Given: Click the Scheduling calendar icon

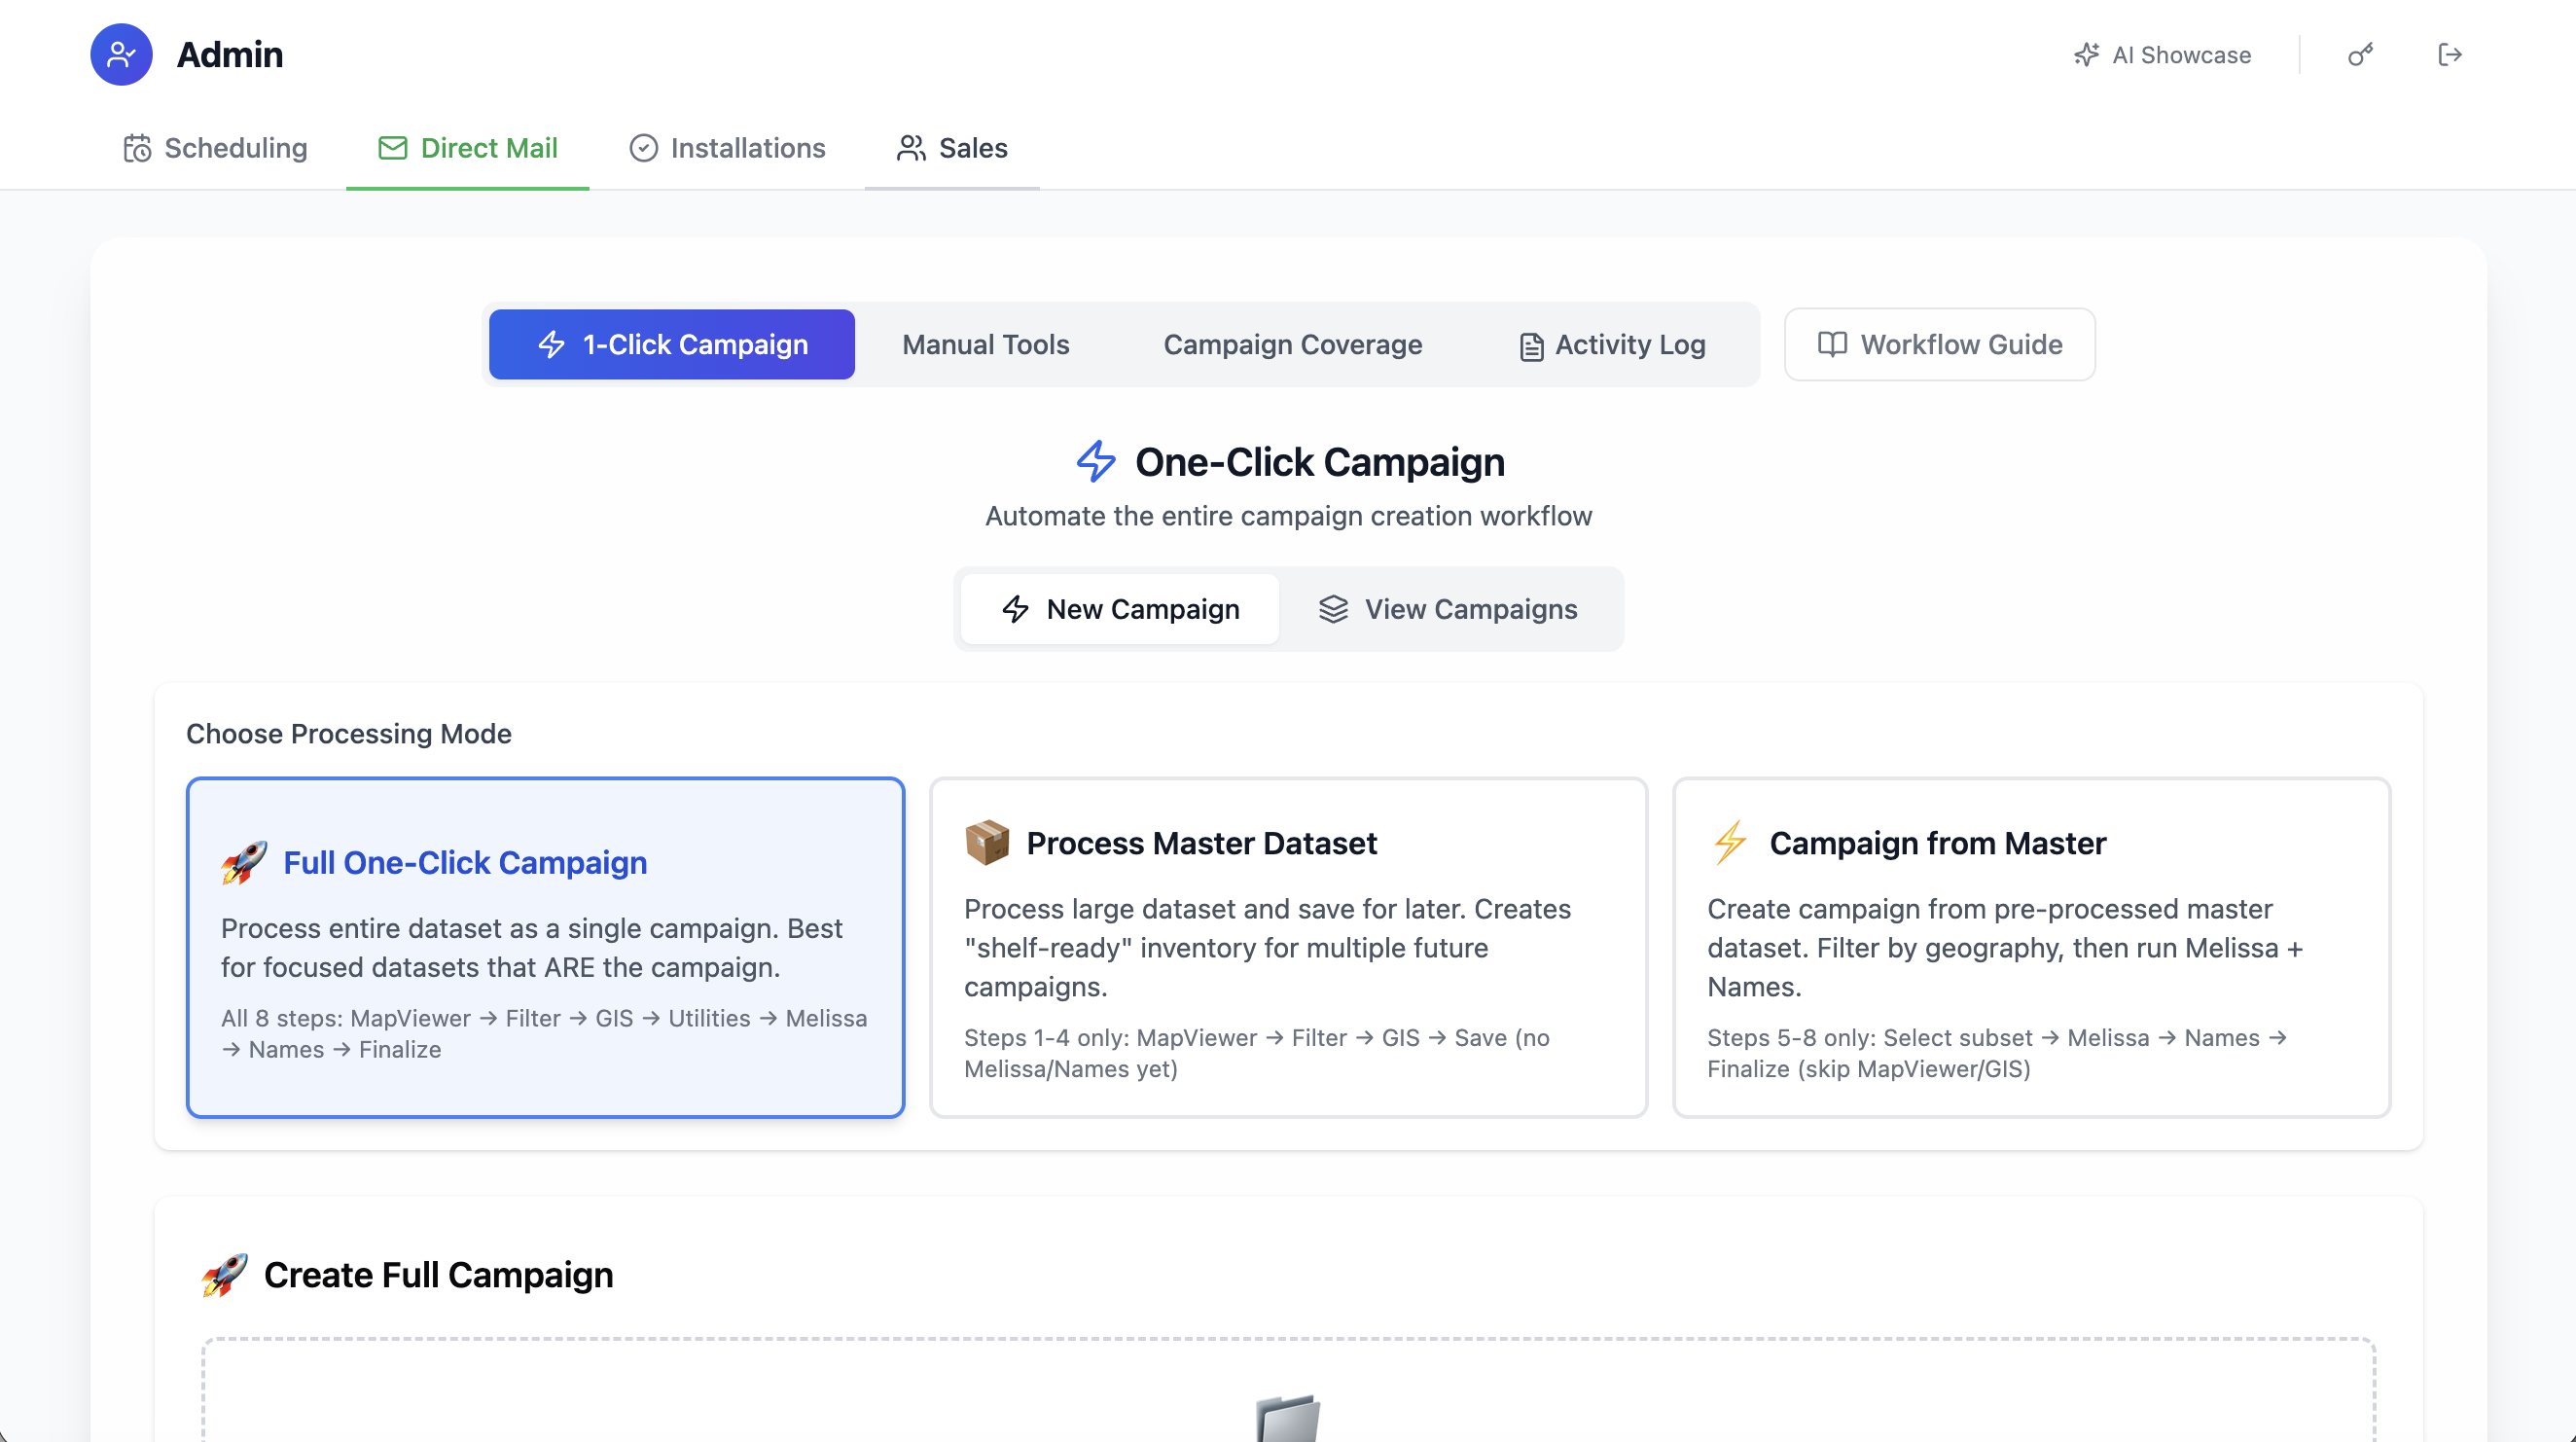Looking at the screenshot, I should point(137,148).
